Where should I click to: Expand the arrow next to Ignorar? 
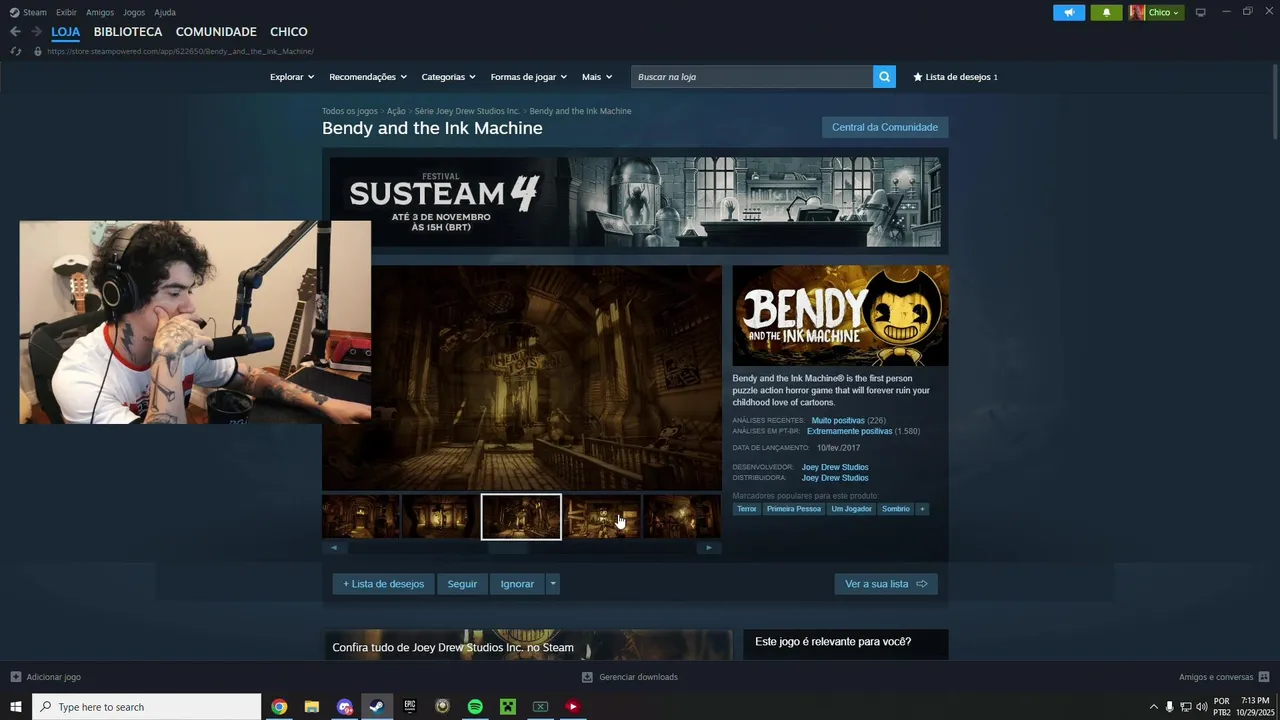click(x=552, y=584)
